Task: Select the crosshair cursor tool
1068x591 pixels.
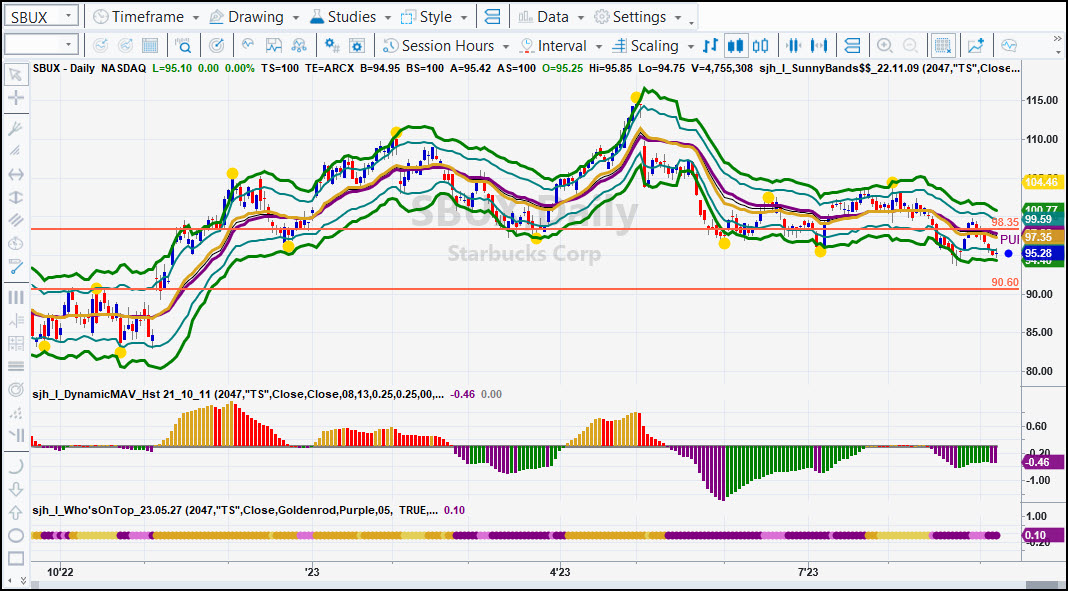Action: click(x=15, y=97)
